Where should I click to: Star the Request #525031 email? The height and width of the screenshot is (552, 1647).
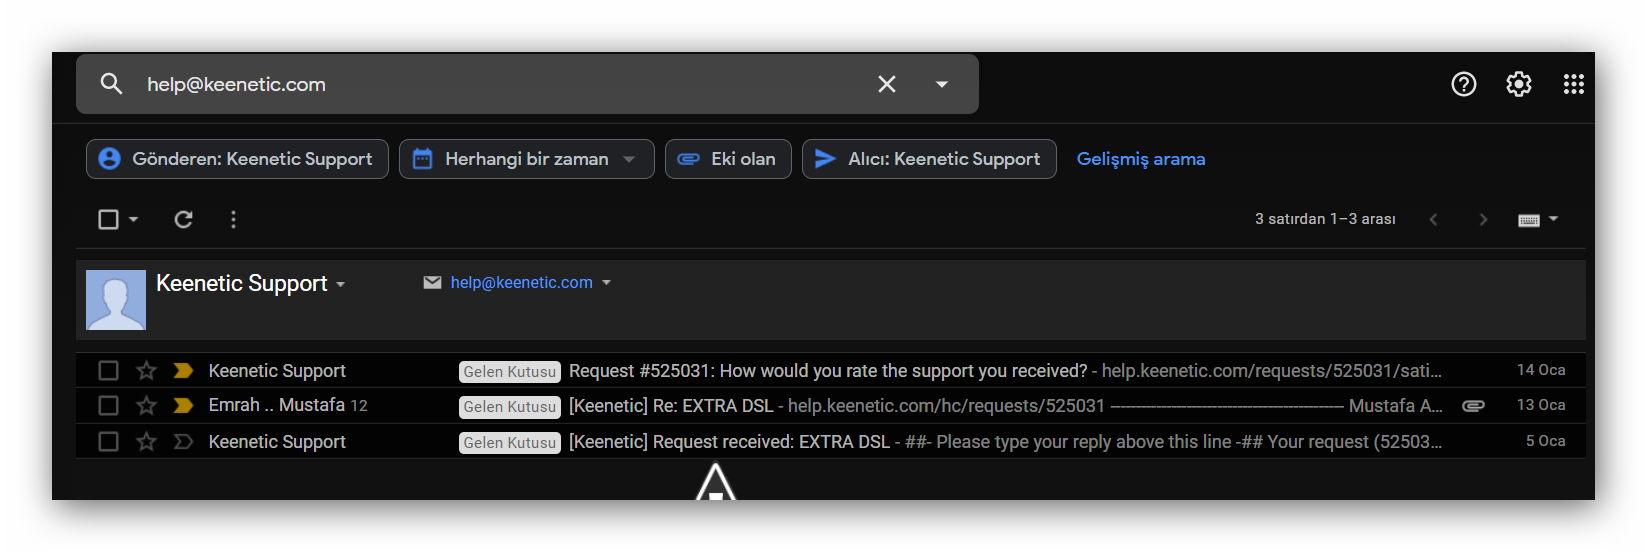coord(146,371)
